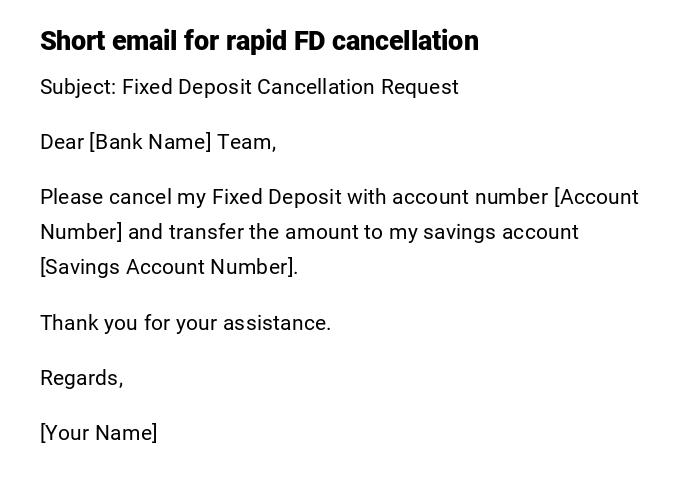Click "Team," in the greeting line
The width and height of the screenshot is (700, 495).
[246, 142]
